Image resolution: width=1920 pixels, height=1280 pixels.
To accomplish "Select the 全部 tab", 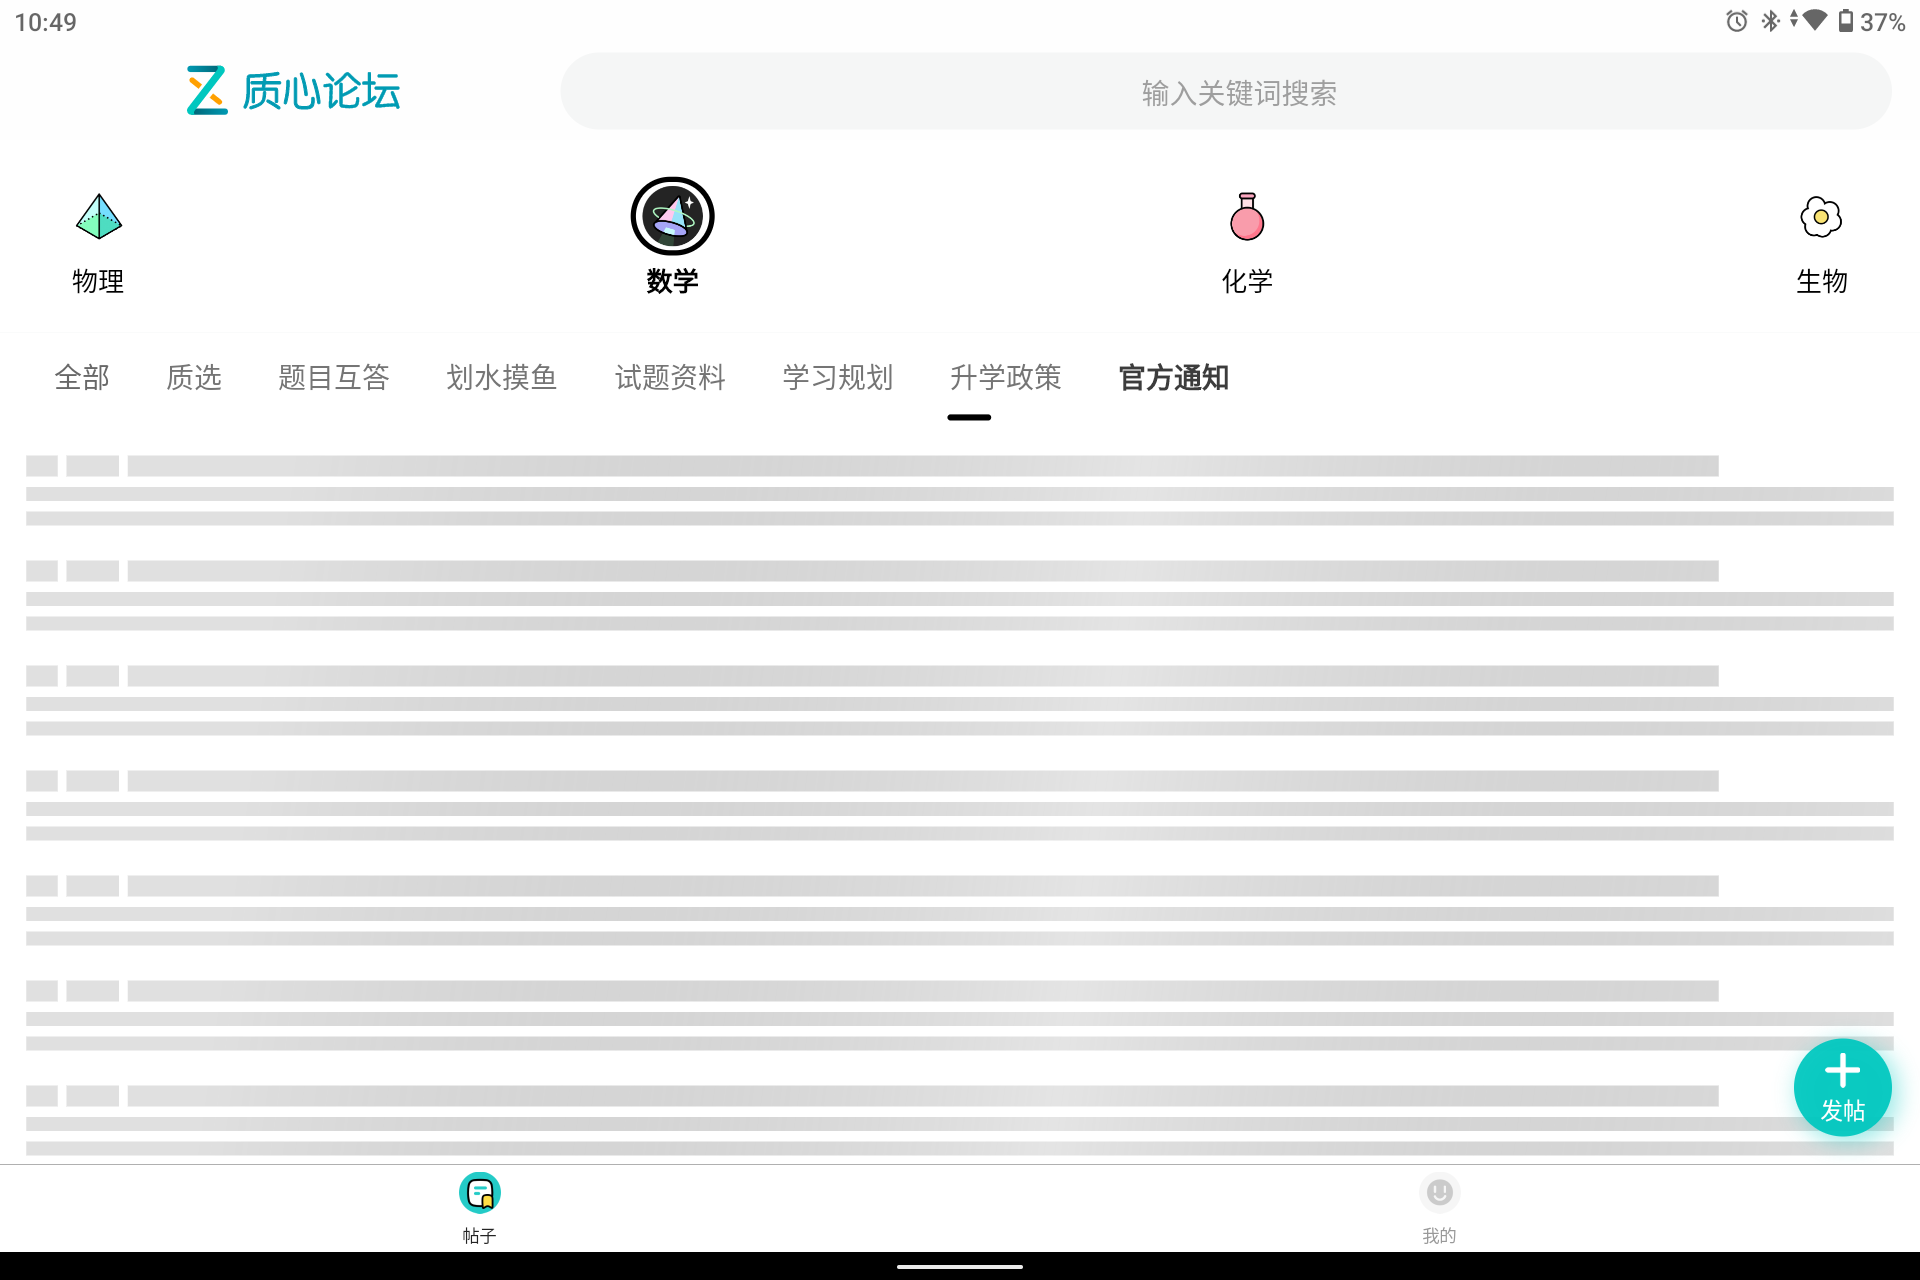I will pyautogui.click(x=82, y=378).
